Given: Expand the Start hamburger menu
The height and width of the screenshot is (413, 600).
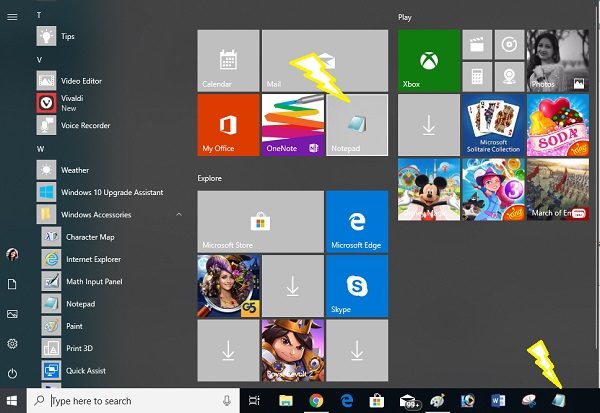Looking at the screenshot, I should pyautogui.click(x=12, y=17).
